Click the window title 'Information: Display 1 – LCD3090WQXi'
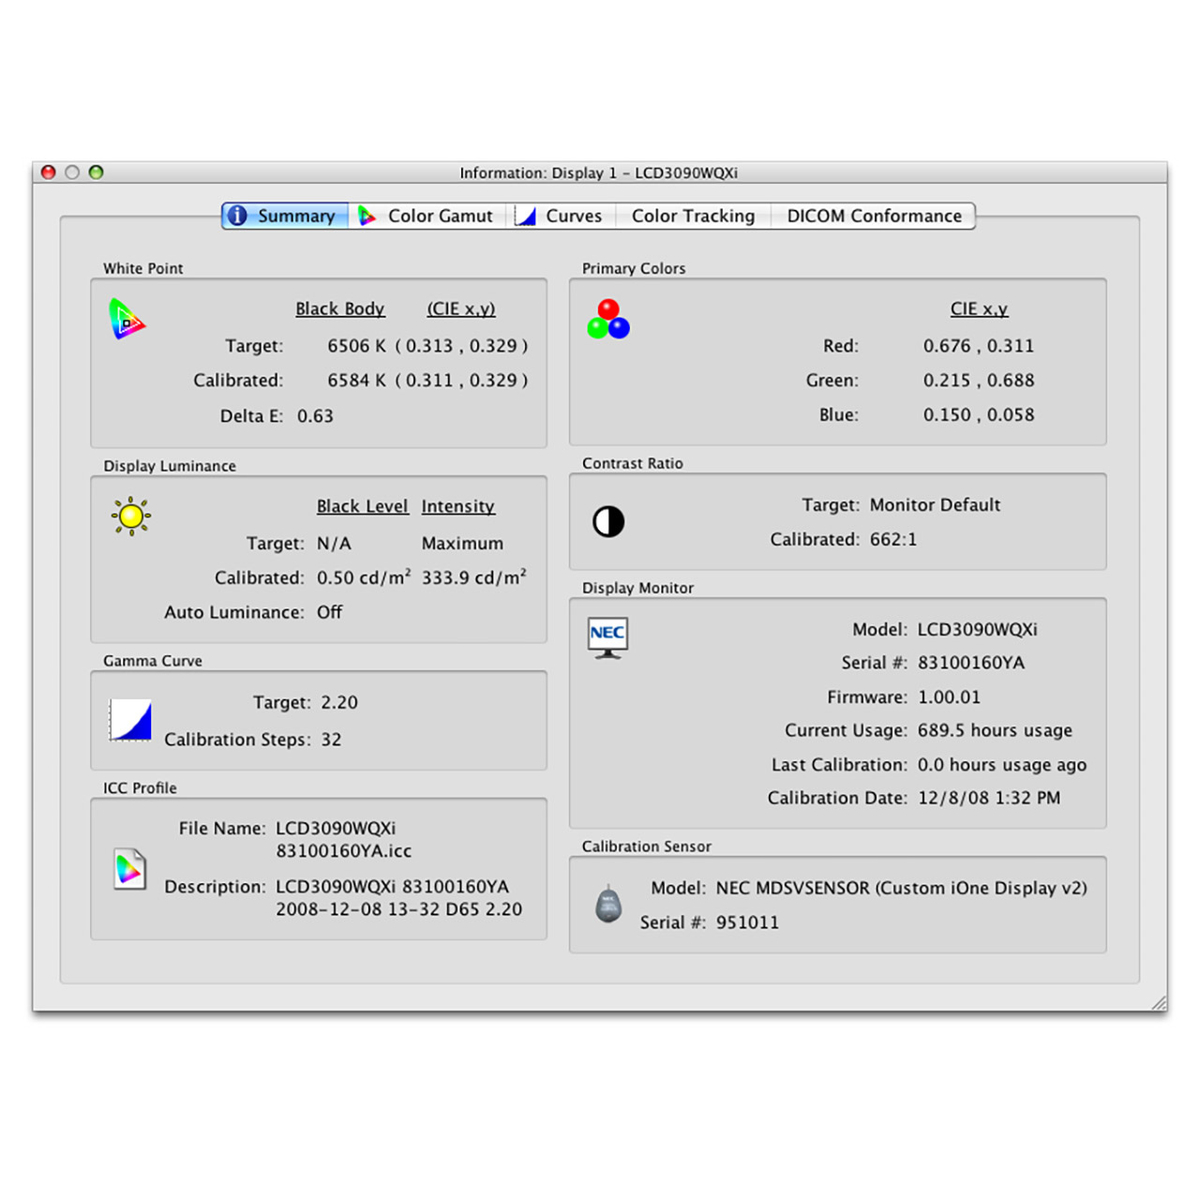1200x1200 pixels. click(x=599, y=173)
